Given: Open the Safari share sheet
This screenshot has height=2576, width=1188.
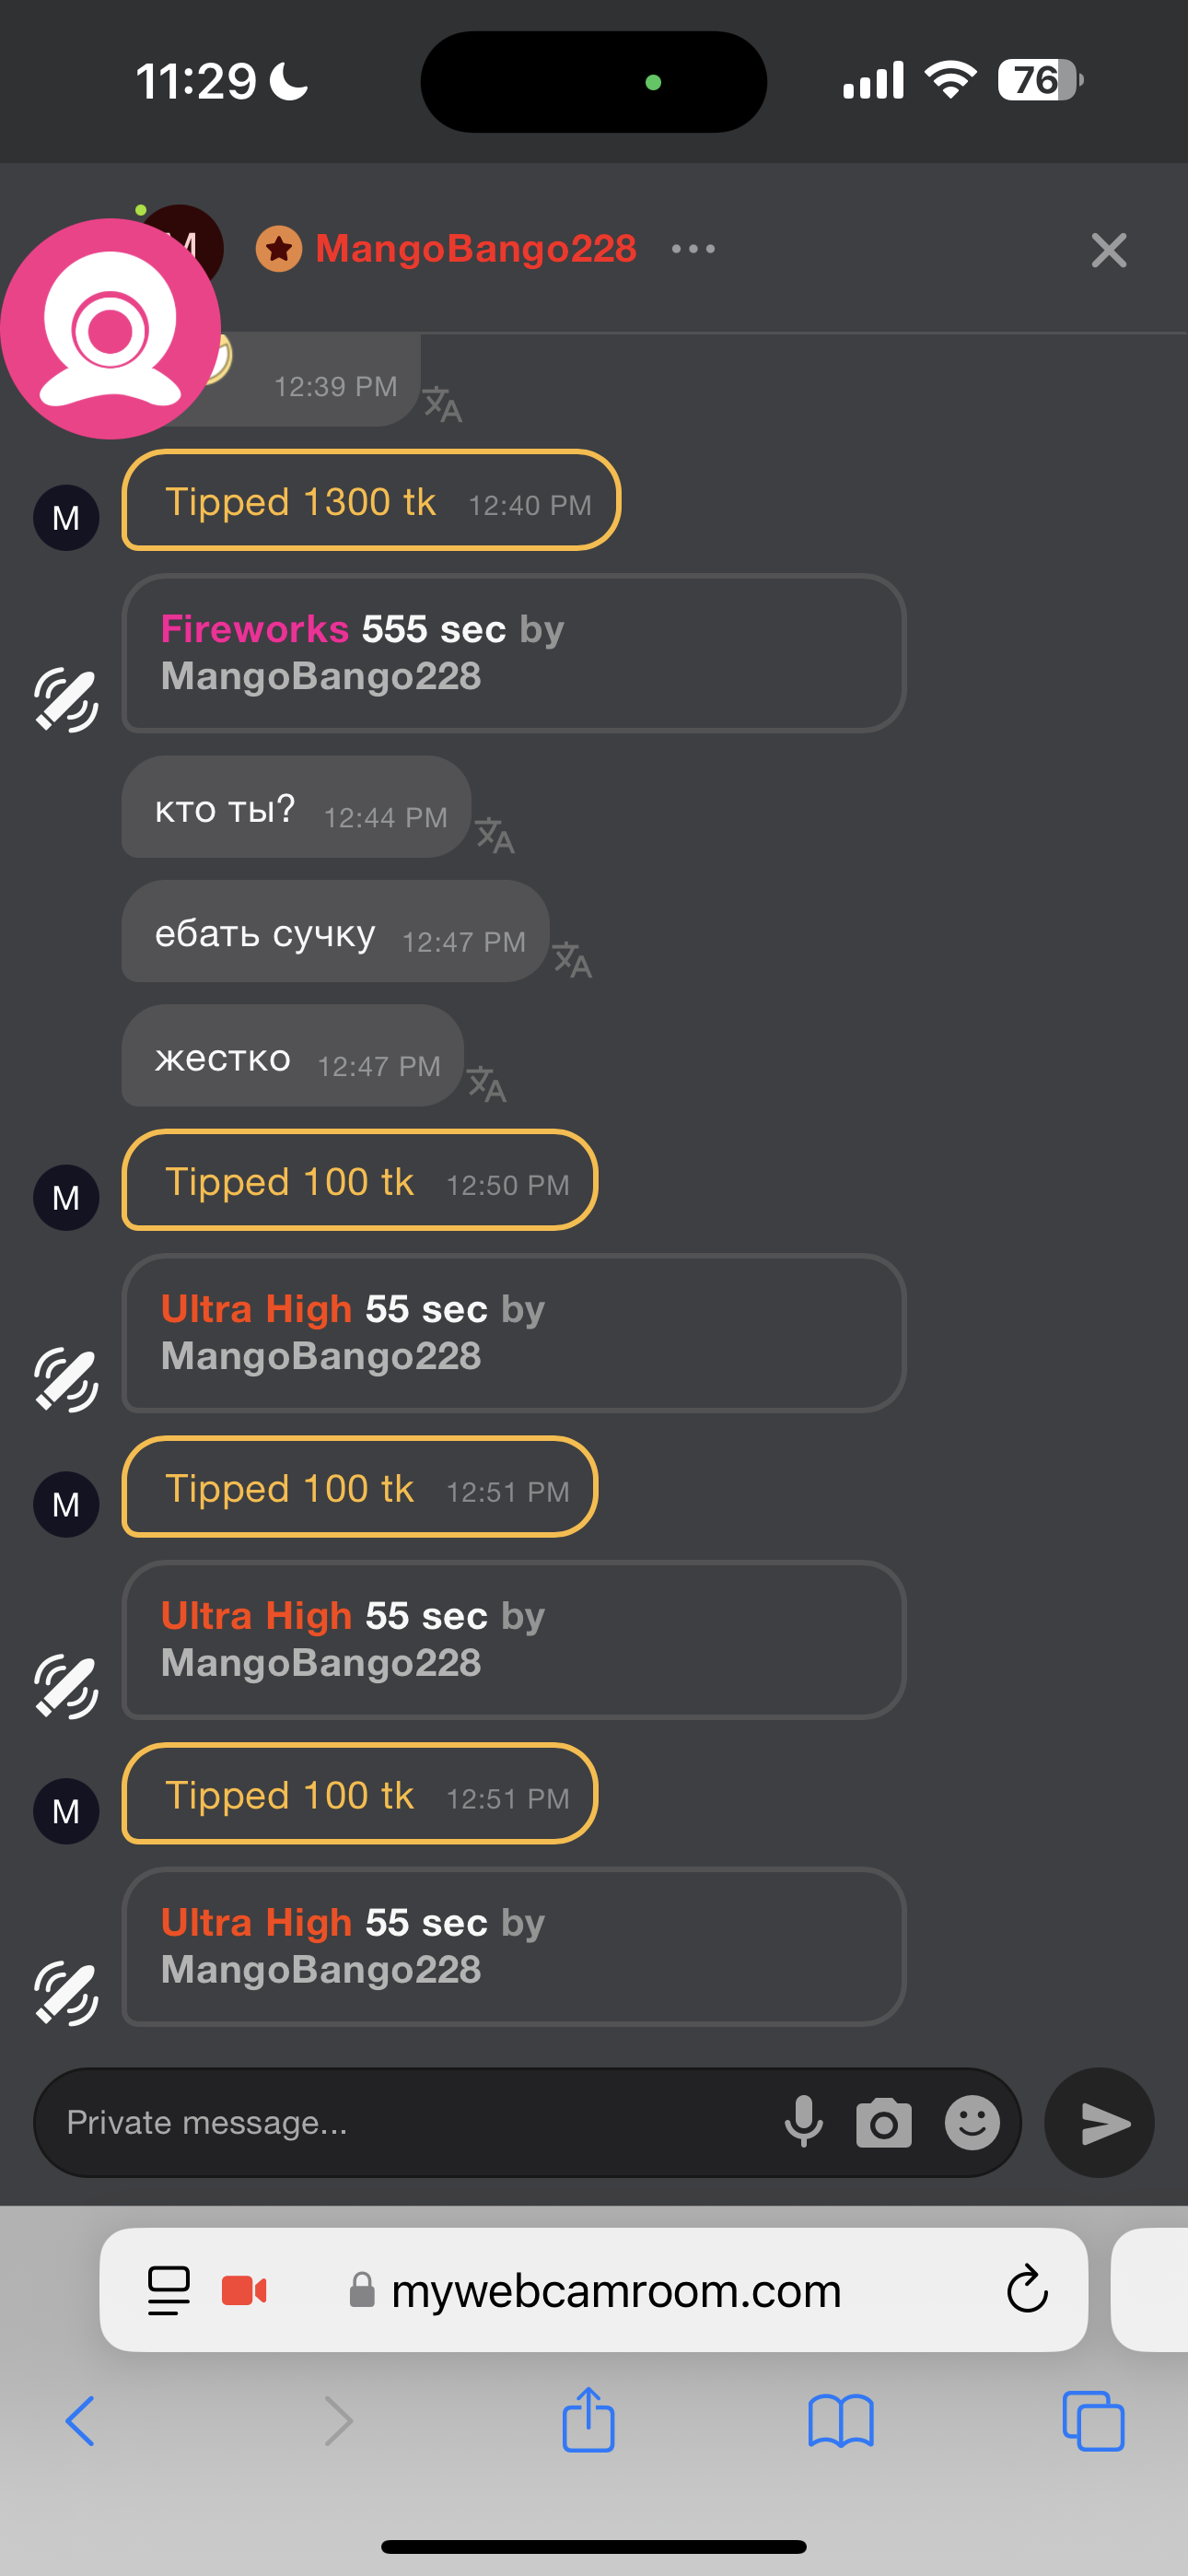Looking at the screenshot, I should 588,2421.
